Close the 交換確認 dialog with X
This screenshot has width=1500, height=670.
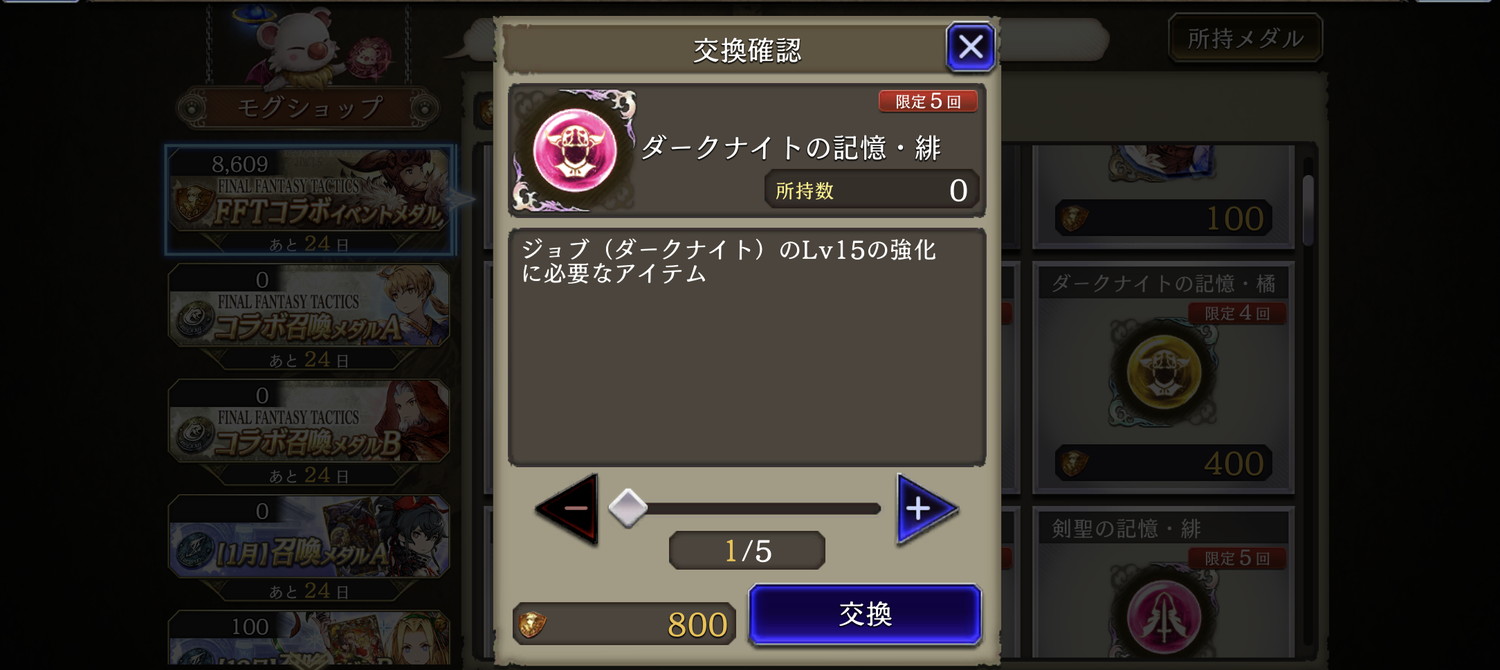click(x=970, y=46)
